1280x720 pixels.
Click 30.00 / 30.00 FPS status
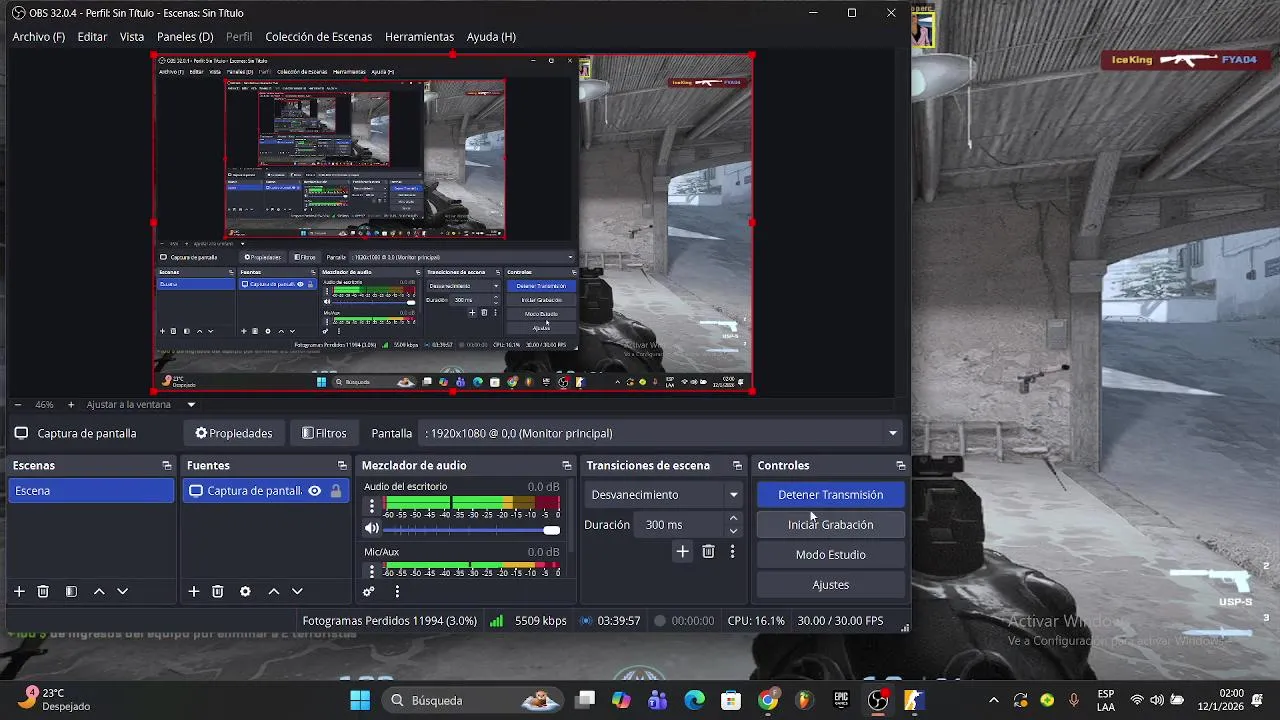(840, 621)
